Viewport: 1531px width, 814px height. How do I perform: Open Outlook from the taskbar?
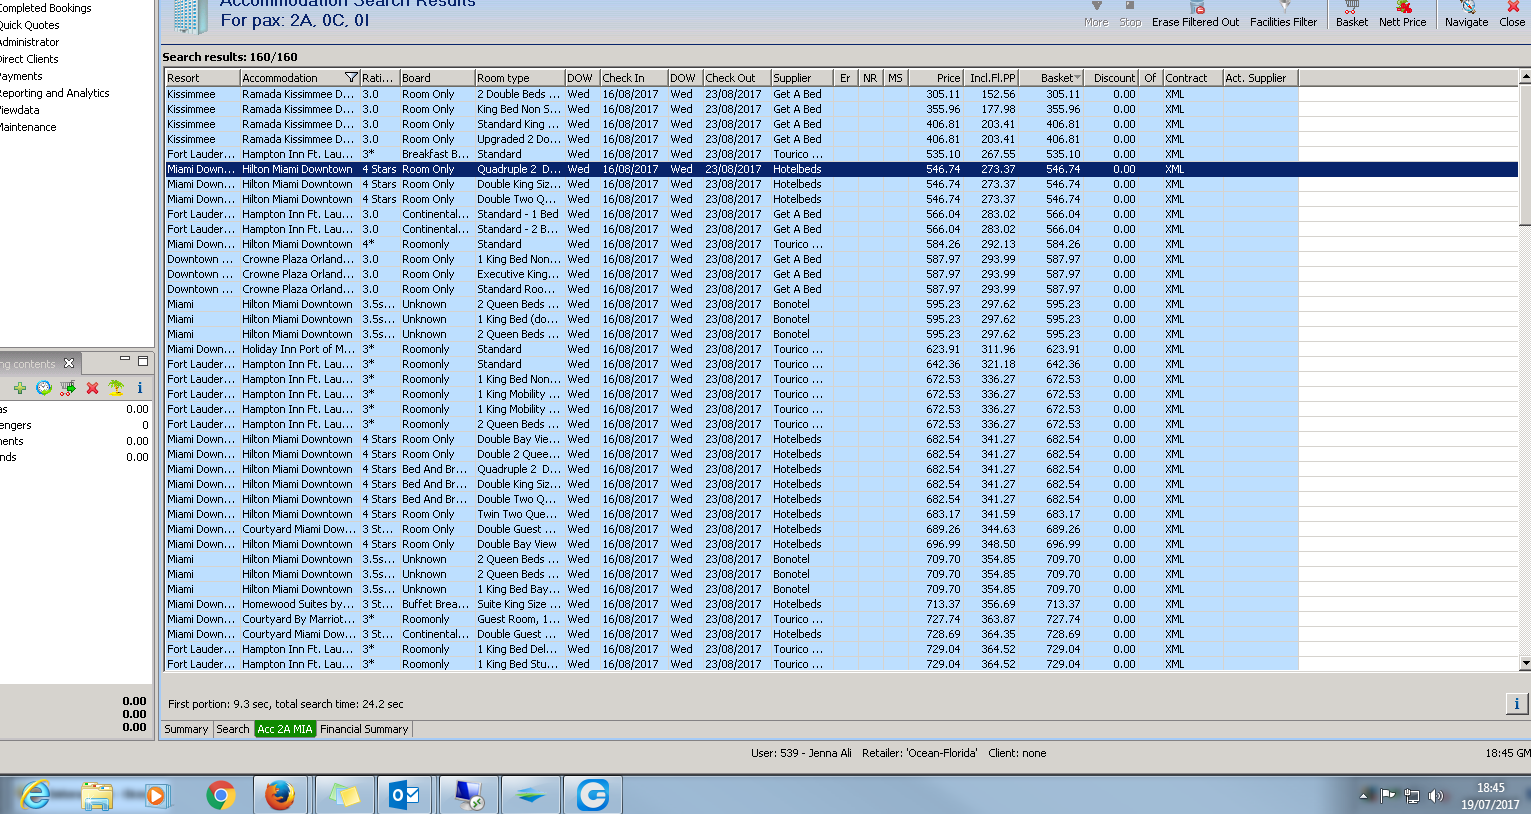click(405, 796)
